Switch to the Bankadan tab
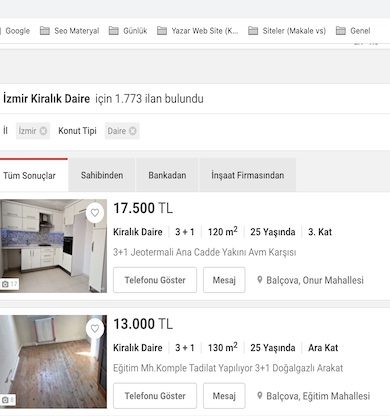 pyautogui.click(x=167, y=175)
